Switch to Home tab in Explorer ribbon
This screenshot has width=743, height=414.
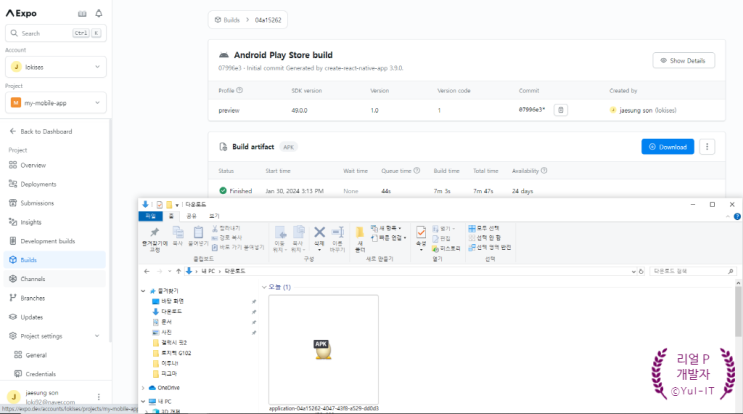point(171,216)
